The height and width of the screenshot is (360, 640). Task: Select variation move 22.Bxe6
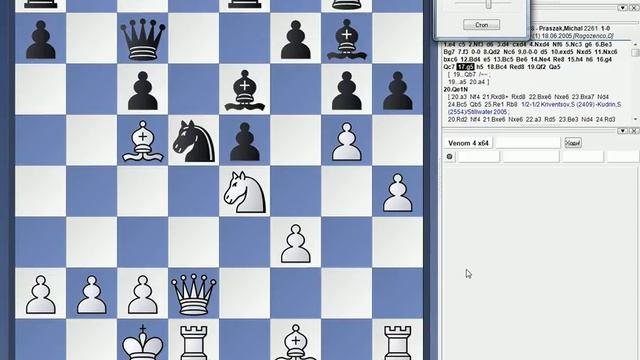[540, 97]
